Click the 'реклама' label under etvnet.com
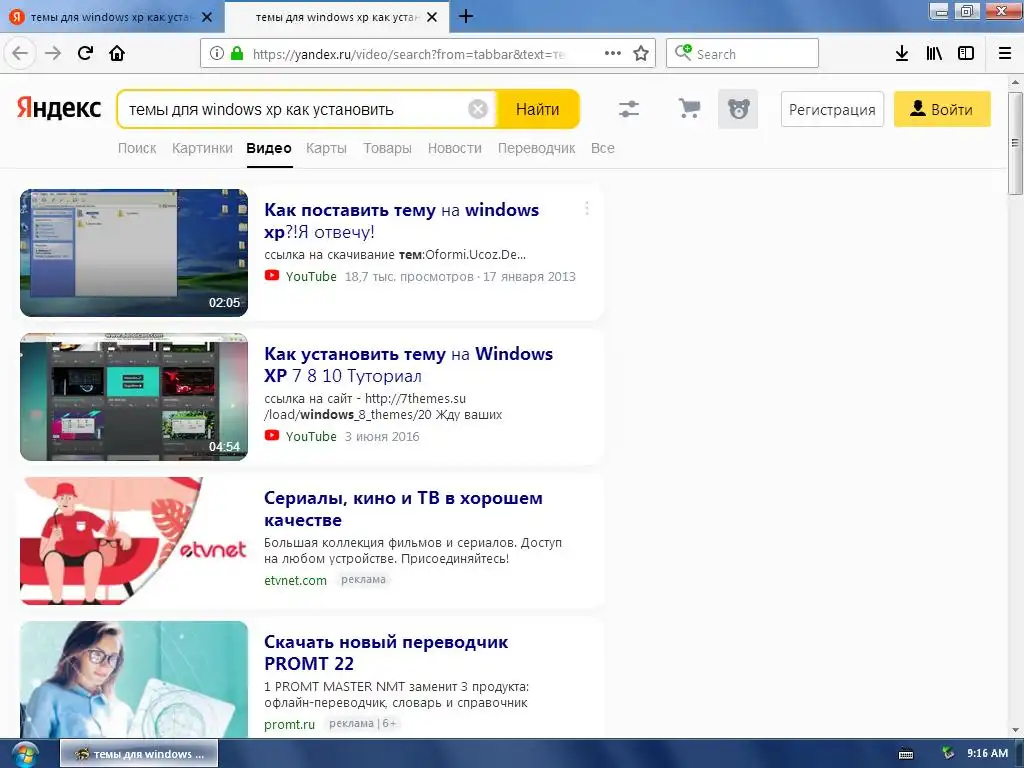The height and width of the screenshot is (768, 1024). coord(363,579)
